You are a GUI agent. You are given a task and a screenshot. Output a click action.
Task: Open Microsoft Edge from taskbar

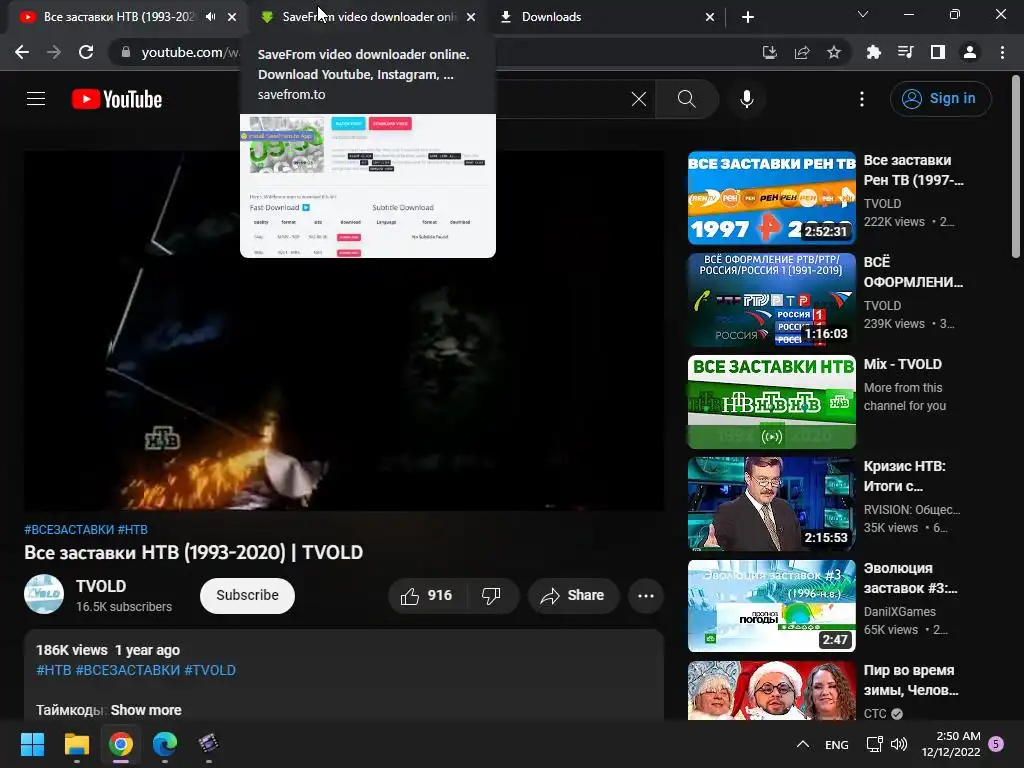(x=165, y=744)
